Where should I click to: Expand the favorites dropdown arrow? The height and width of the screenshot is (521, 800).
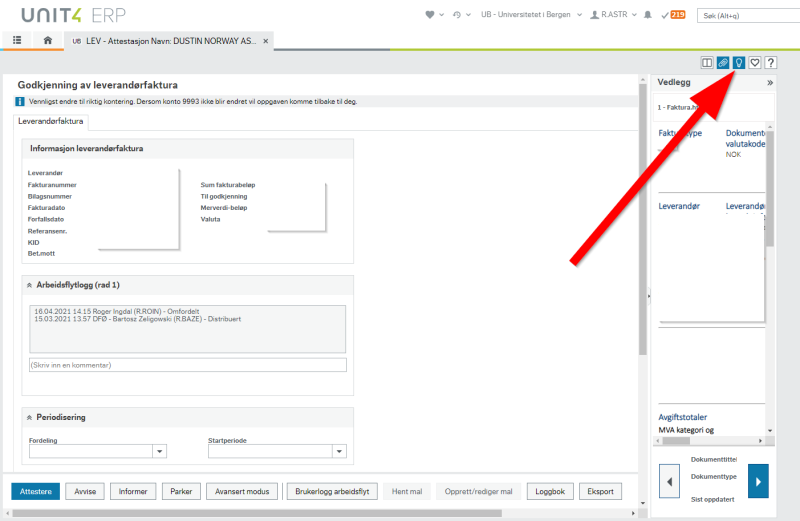(x=441, y=15)
